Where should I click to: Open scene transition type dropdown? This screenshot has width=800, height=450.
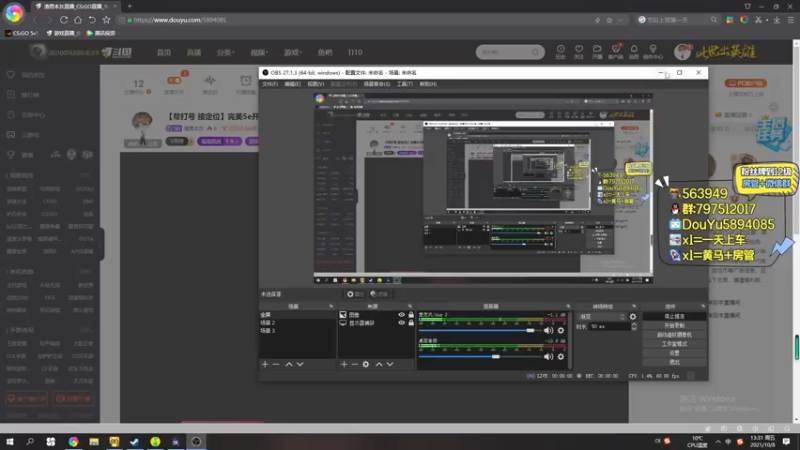point(602,317)
